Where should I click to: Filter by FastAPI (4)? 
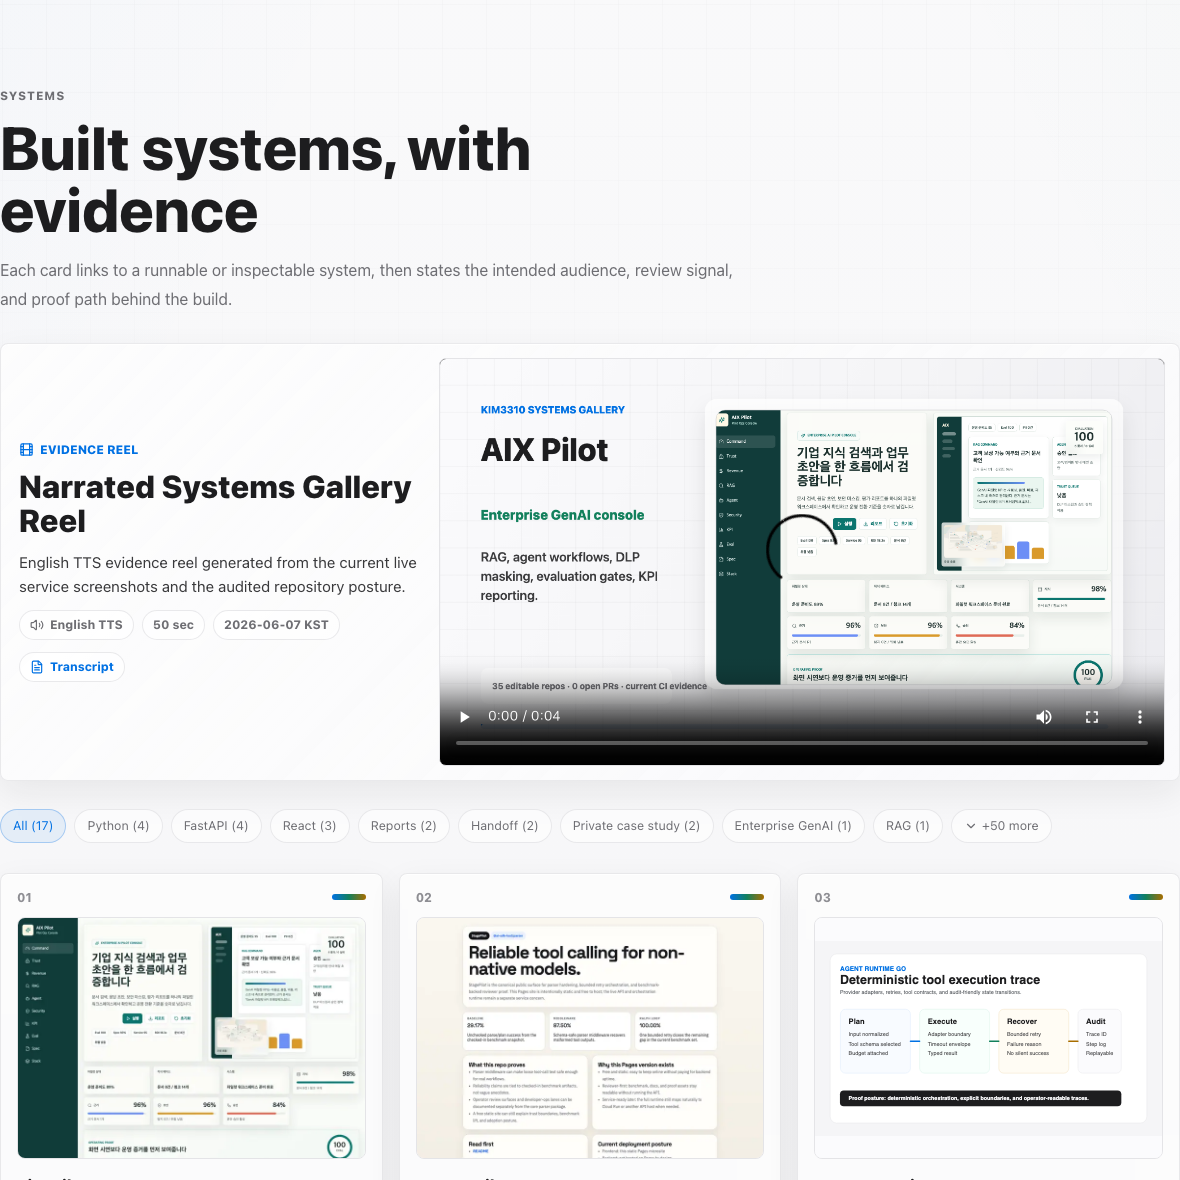click(x=216, y=826)
